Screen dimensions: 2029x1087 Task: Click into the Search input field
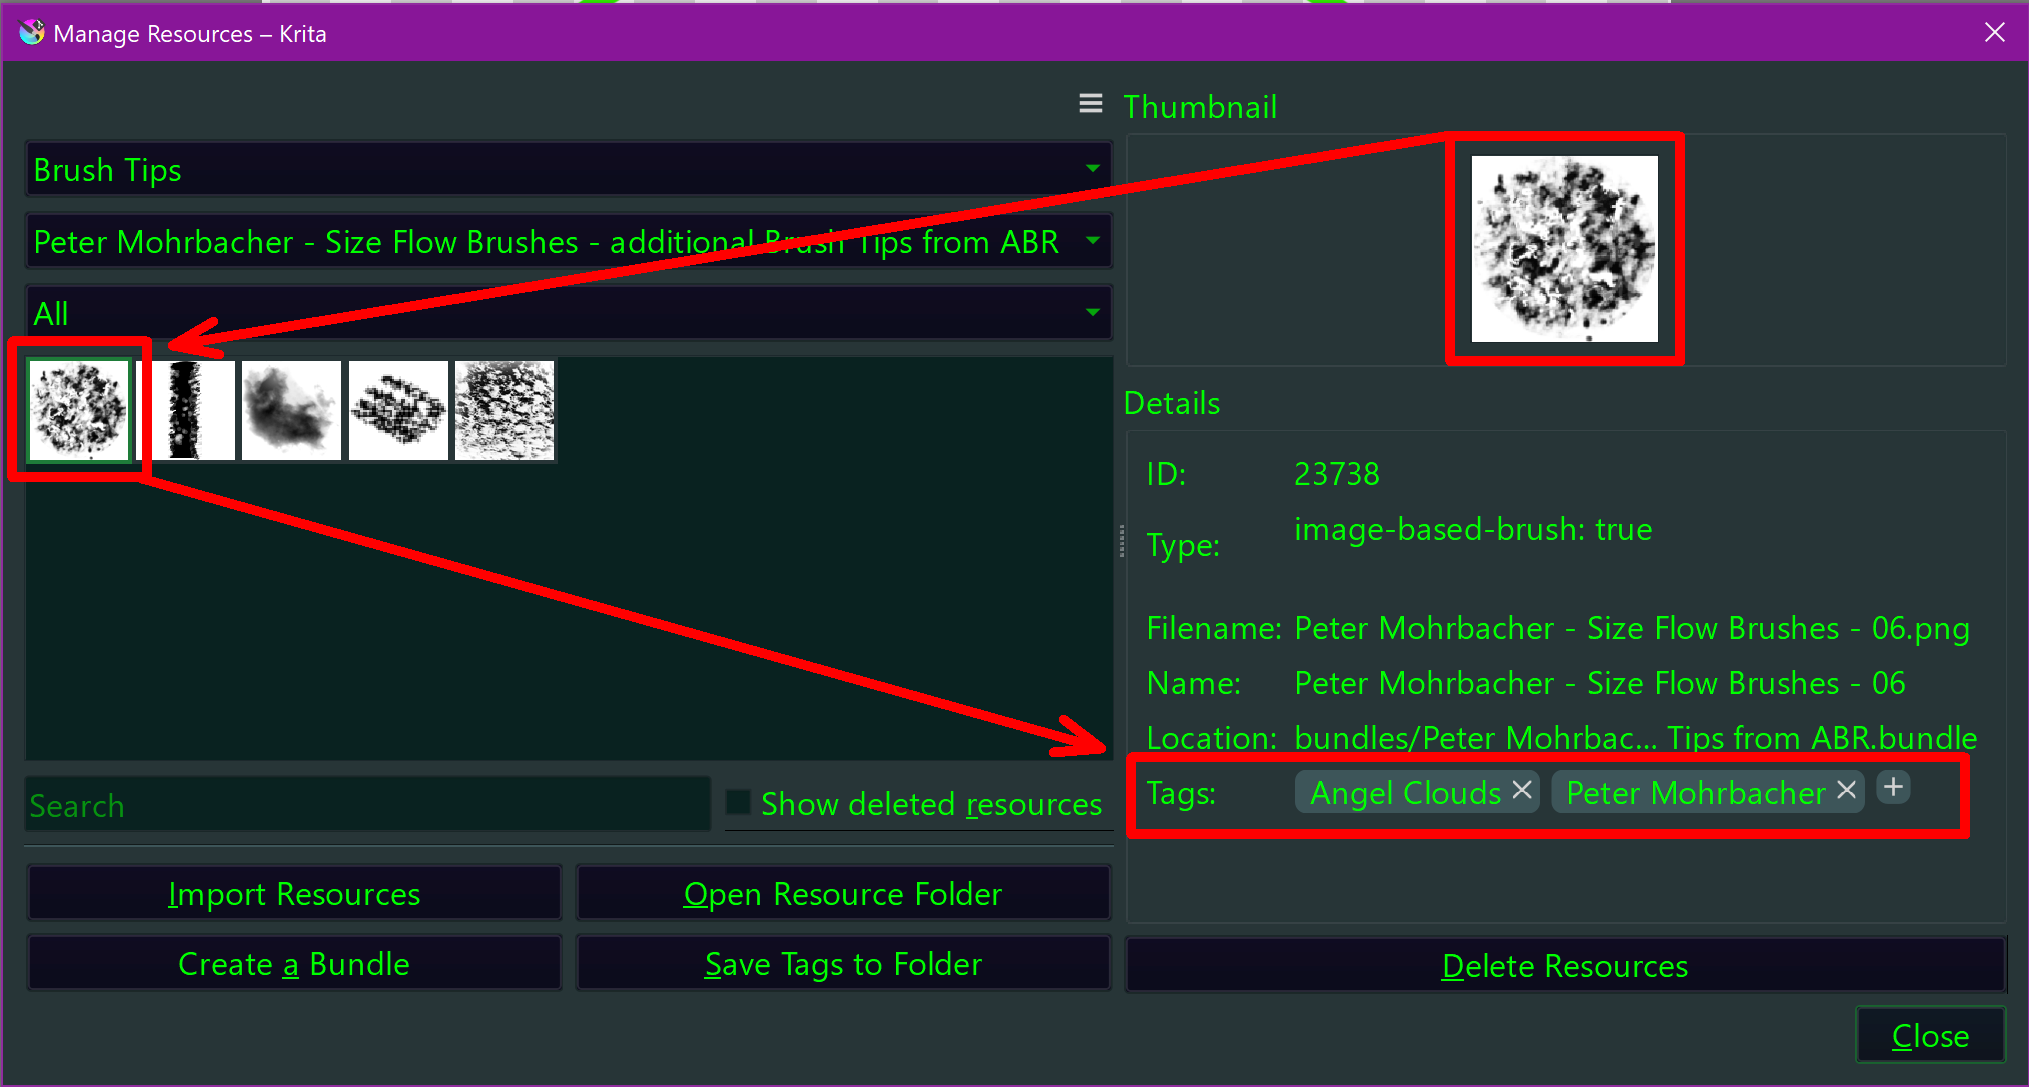click(x=366, y=805)
